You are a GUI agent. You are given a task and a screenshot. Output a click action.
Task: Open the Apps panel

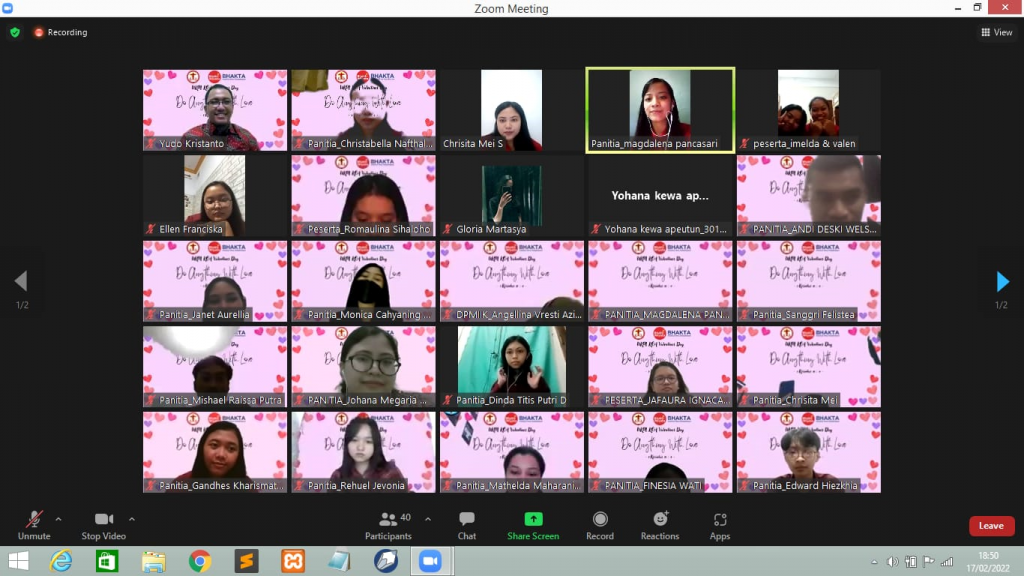coord(720,524)
